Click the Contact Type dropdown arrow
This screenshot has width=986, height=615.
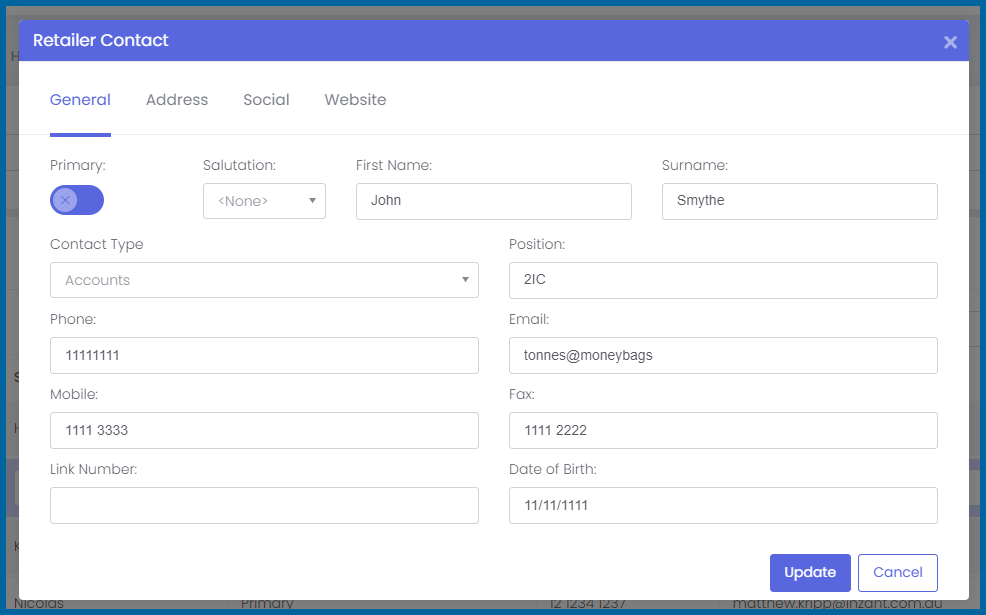(x=465, y=280)
